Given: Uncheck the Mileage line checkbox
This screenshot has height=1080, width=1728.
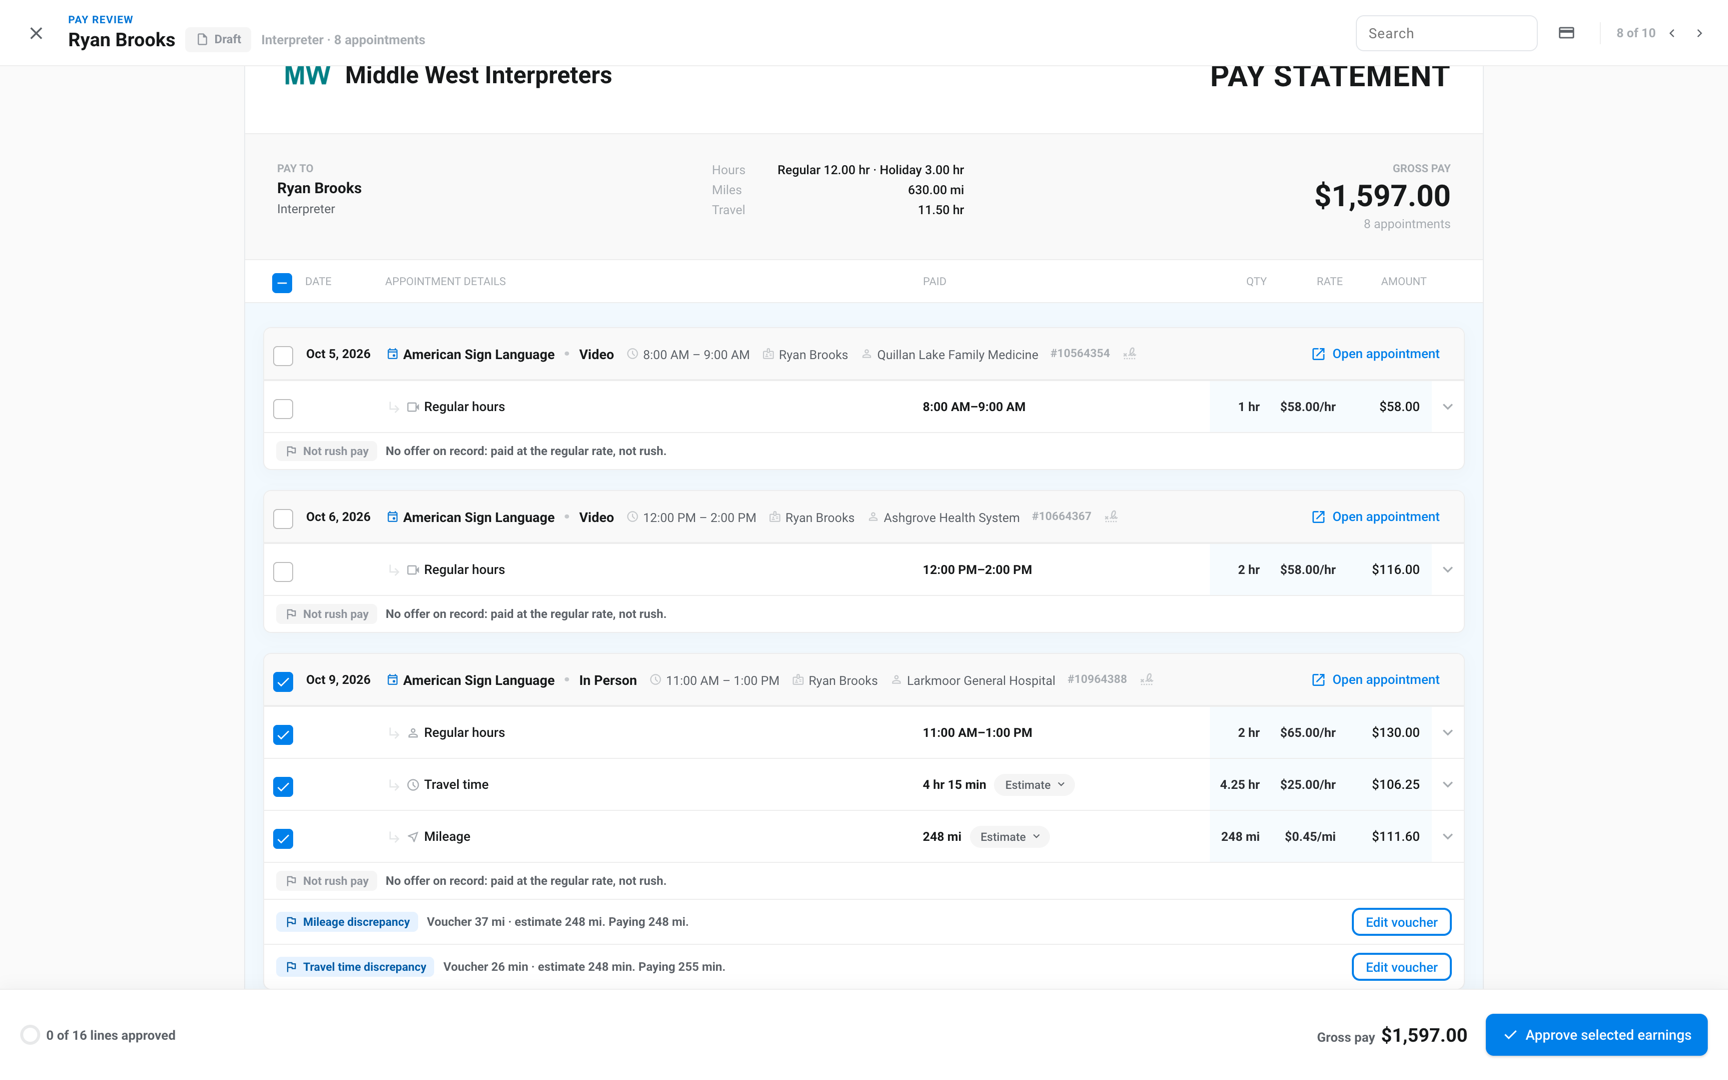Looking at the screenshot, I should point(283,839).
